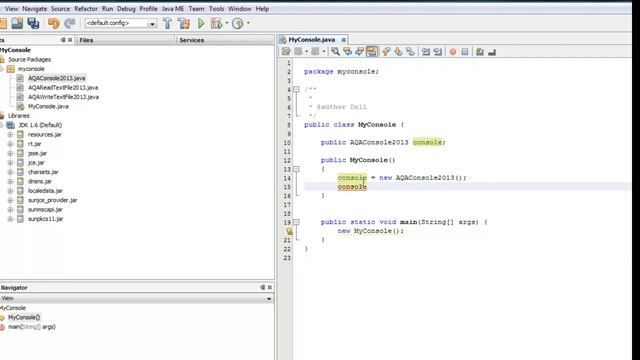
Task: Click the line 20 hint lightbulb
Action: click(x=289, y=231)
